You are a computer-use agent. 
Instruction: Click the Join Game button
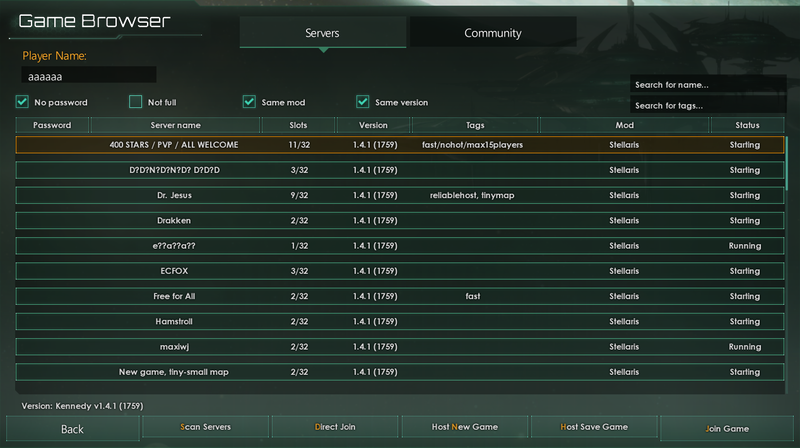[x=727, y=429]
